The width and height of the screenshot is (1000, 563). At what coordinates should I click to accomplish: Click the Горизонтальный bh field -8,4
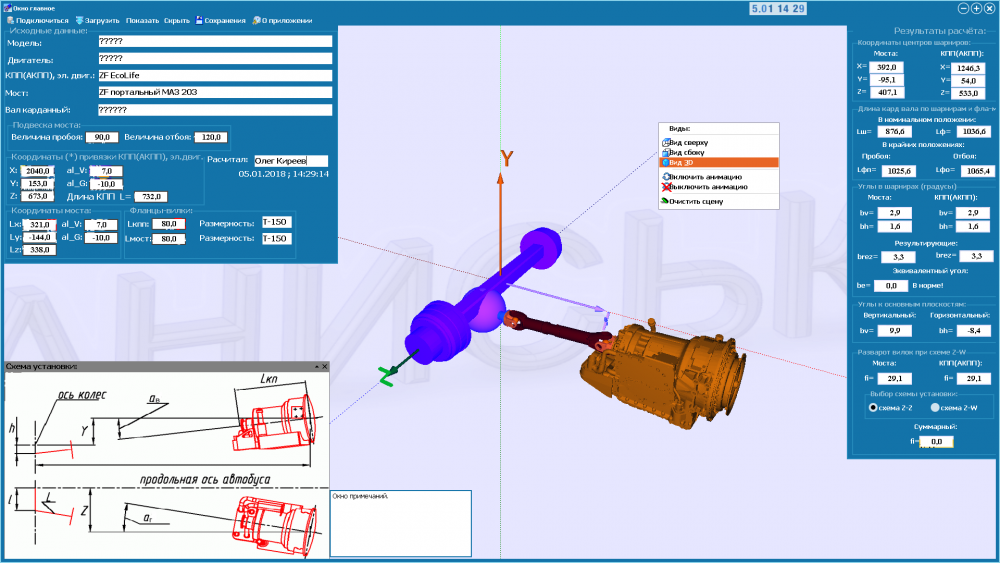tap(974, 331)
